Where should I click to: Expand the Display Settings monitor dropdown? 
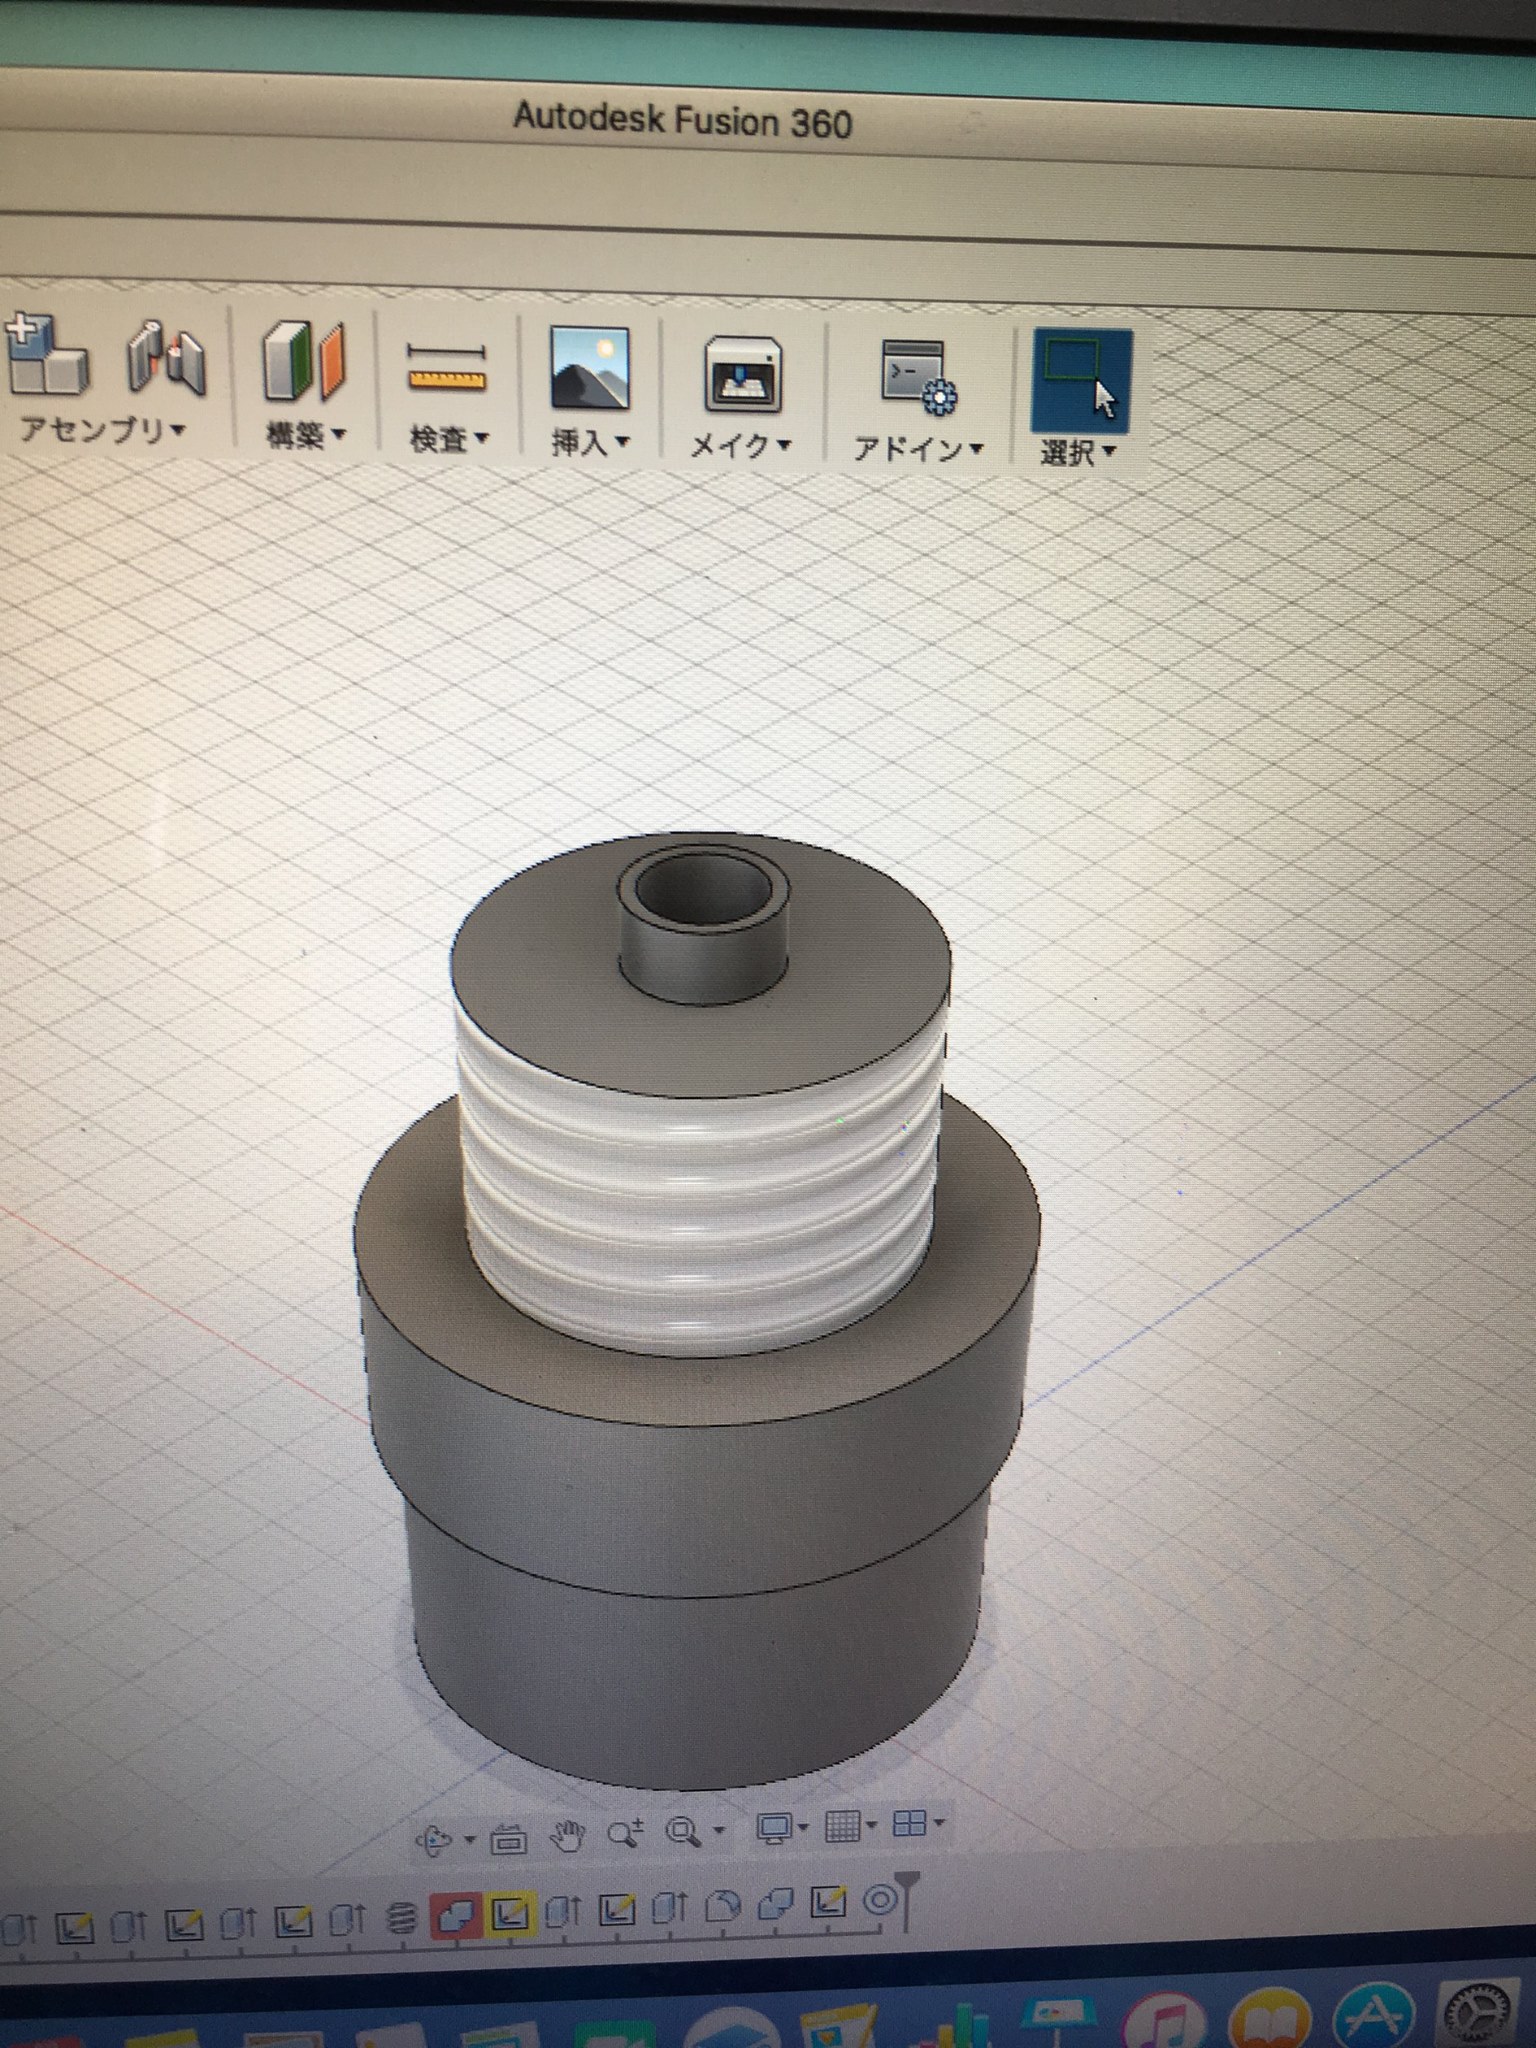778,1829
